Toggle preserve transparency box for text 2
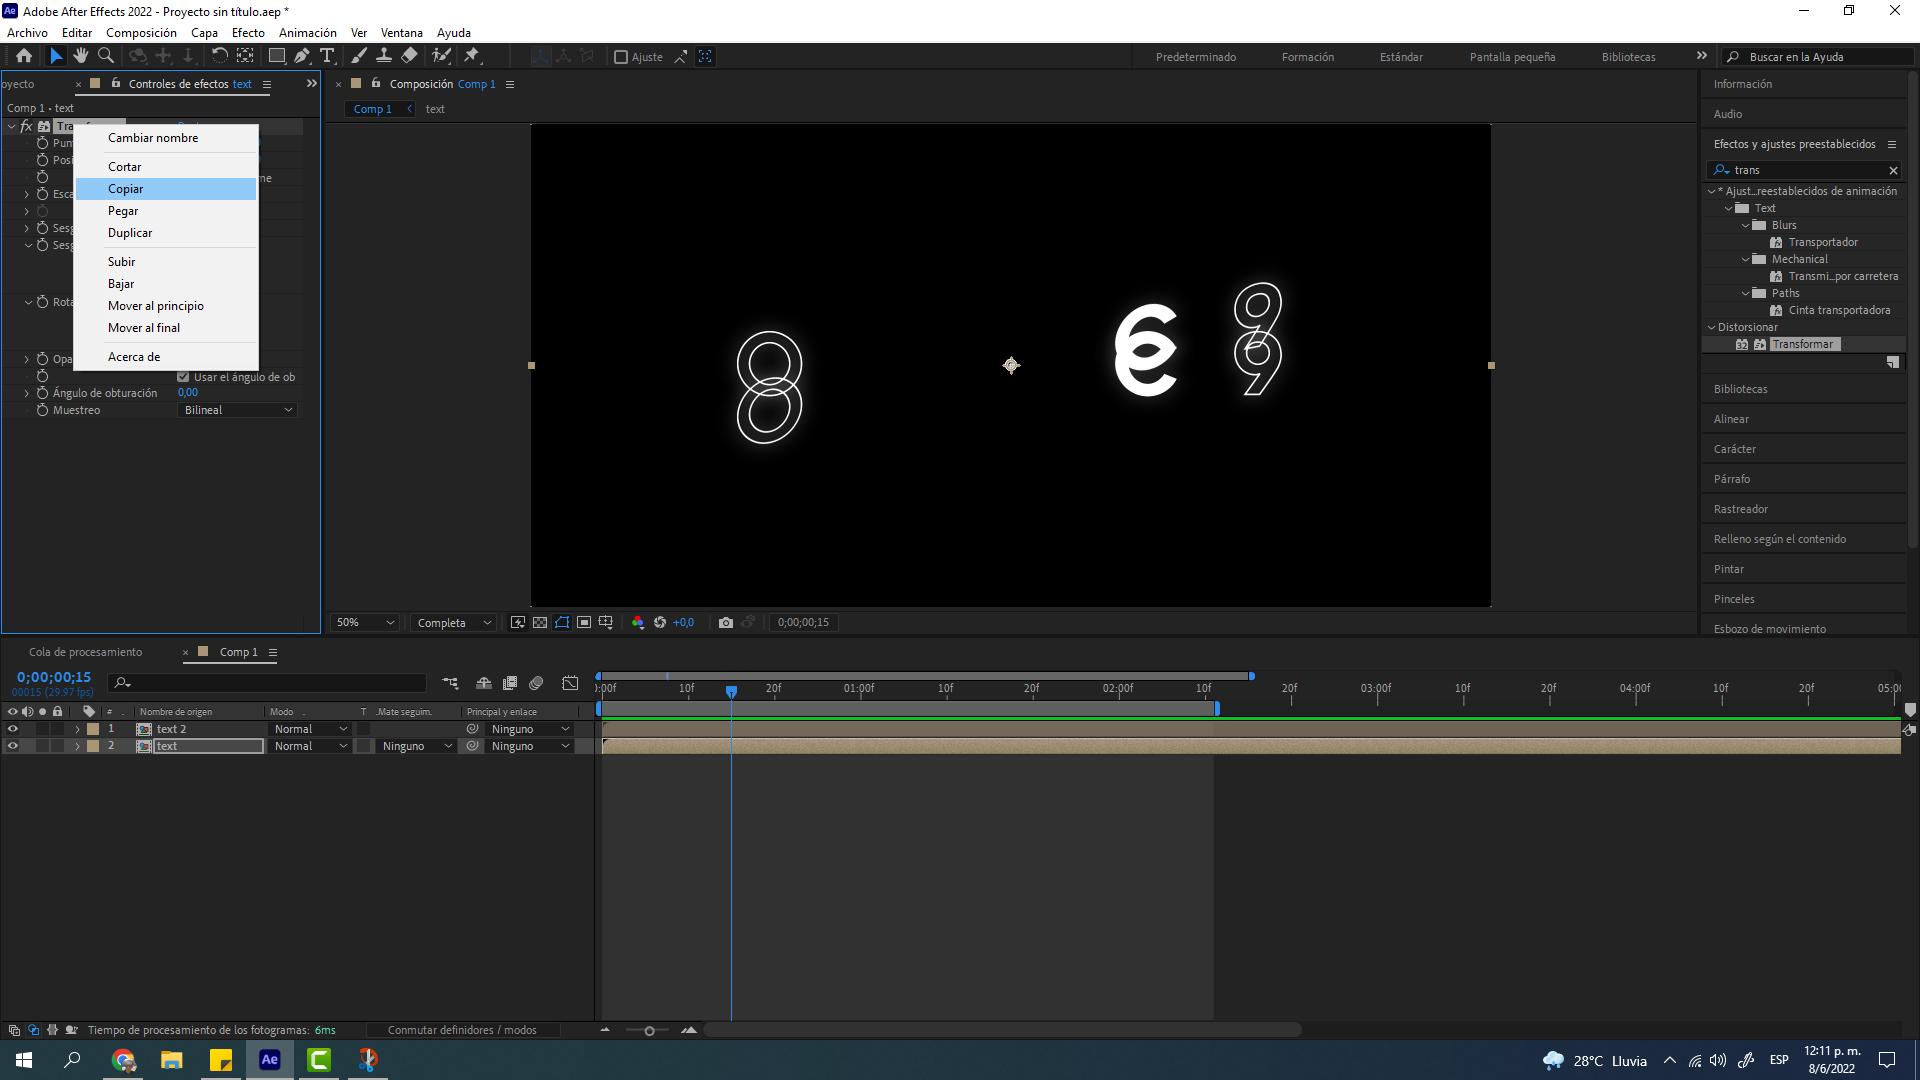 [x=364, y=729]
